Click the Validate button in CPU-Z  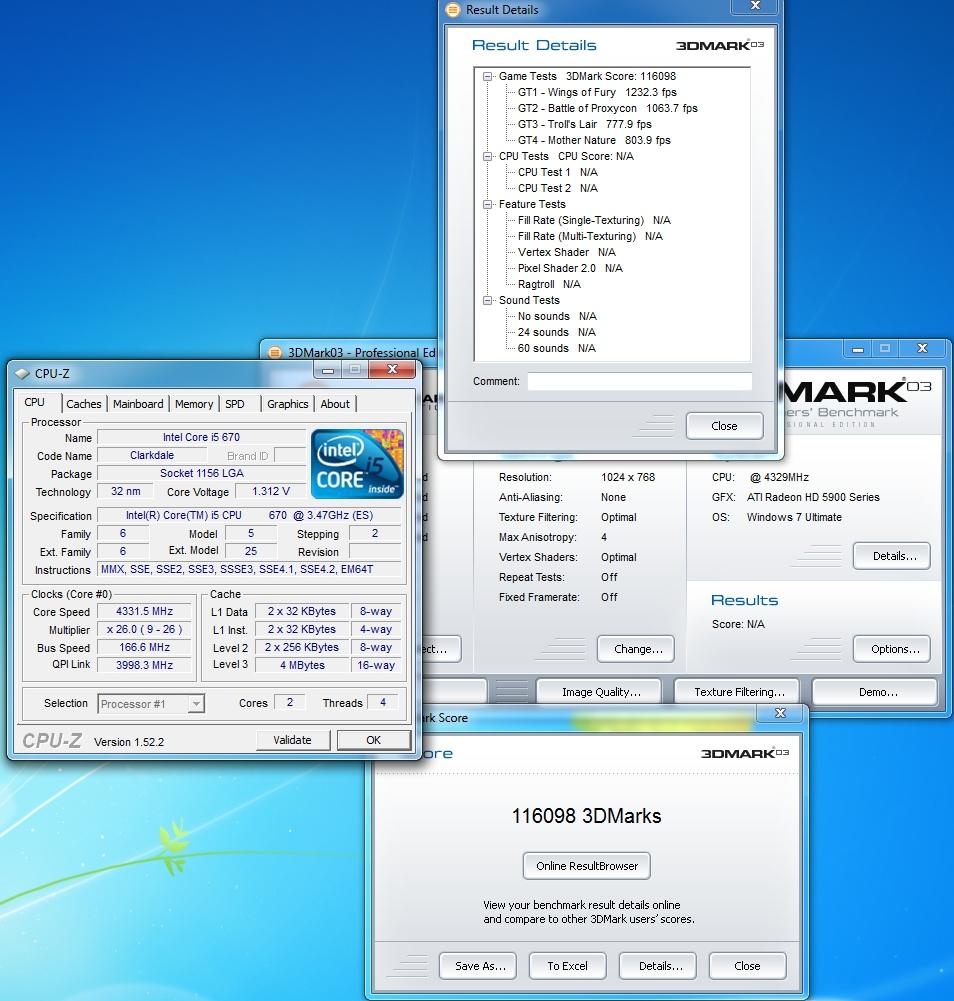[x=292, y=740]
